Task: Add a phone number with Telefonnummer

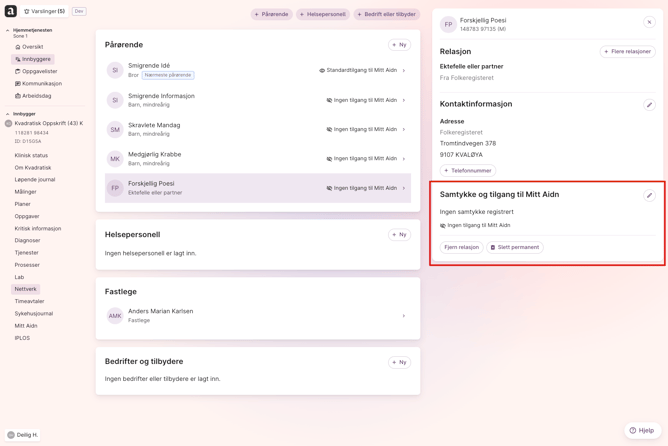Action: [468, 171]
